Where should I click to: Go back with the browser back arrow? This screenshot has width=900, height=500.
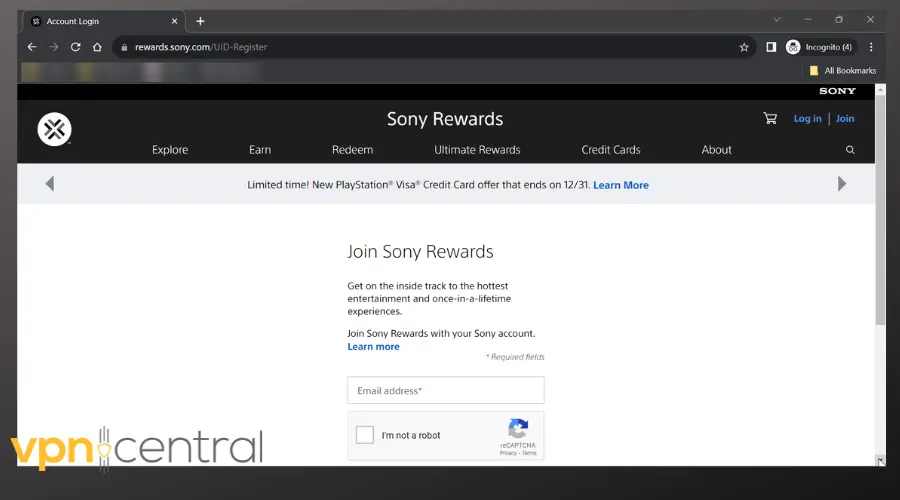click(32, 47)
